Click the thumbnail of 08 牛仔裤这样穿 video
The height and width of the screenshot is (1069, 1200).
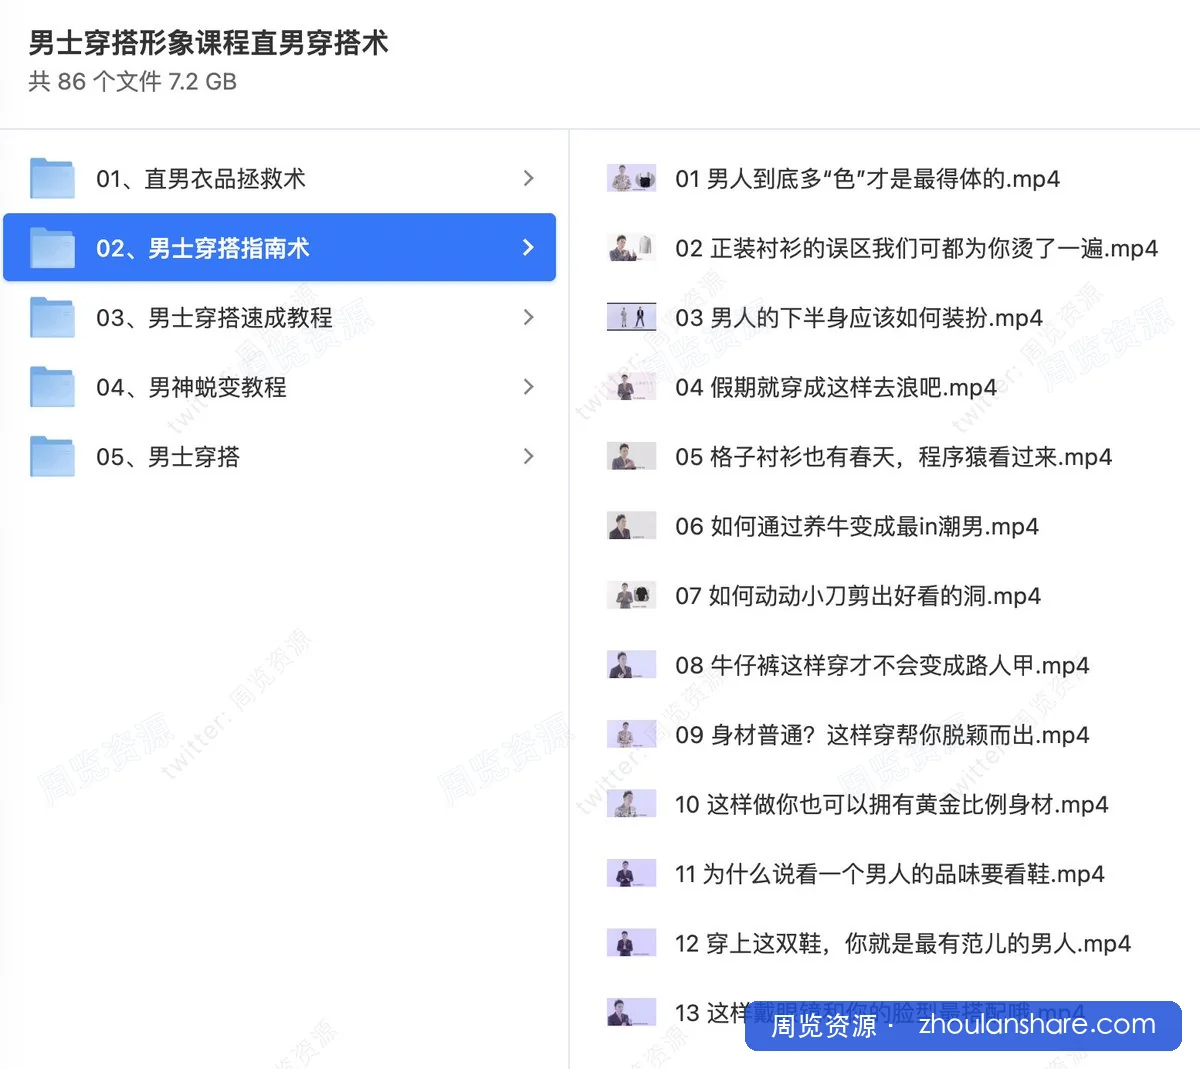point(632,665)
